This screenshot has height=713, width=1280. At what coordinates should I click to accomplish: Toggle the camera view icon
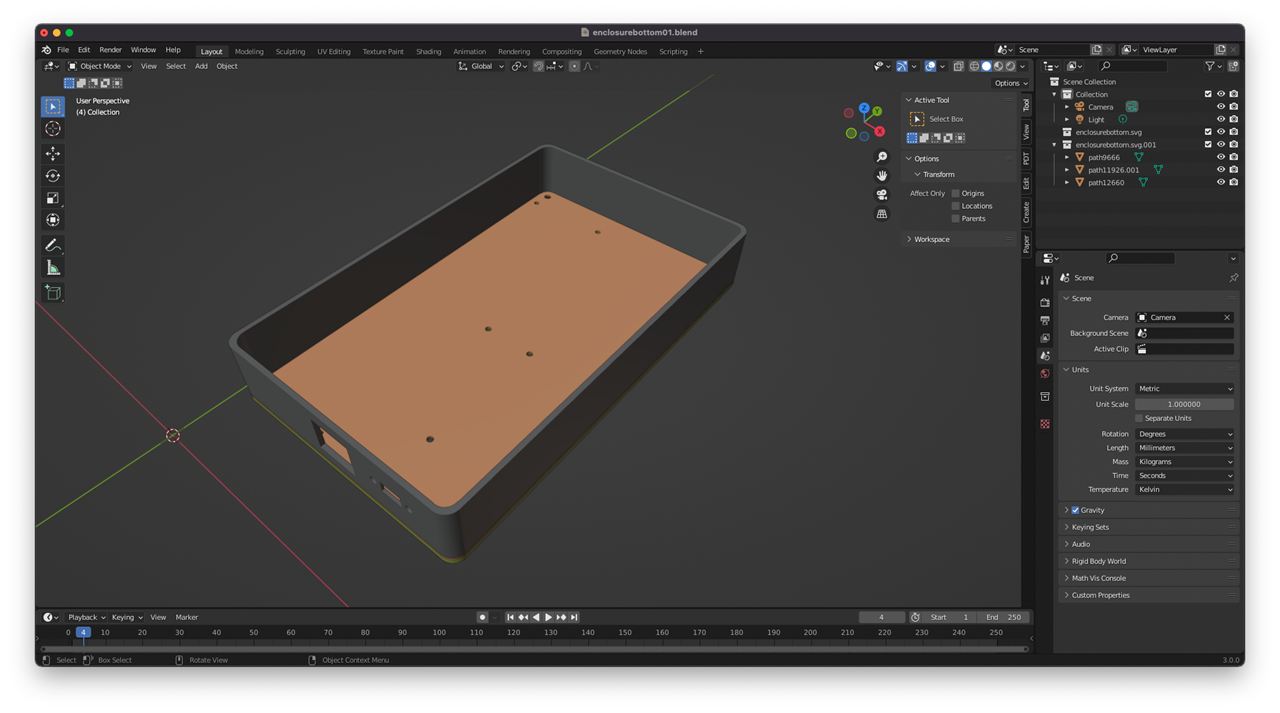882,195
